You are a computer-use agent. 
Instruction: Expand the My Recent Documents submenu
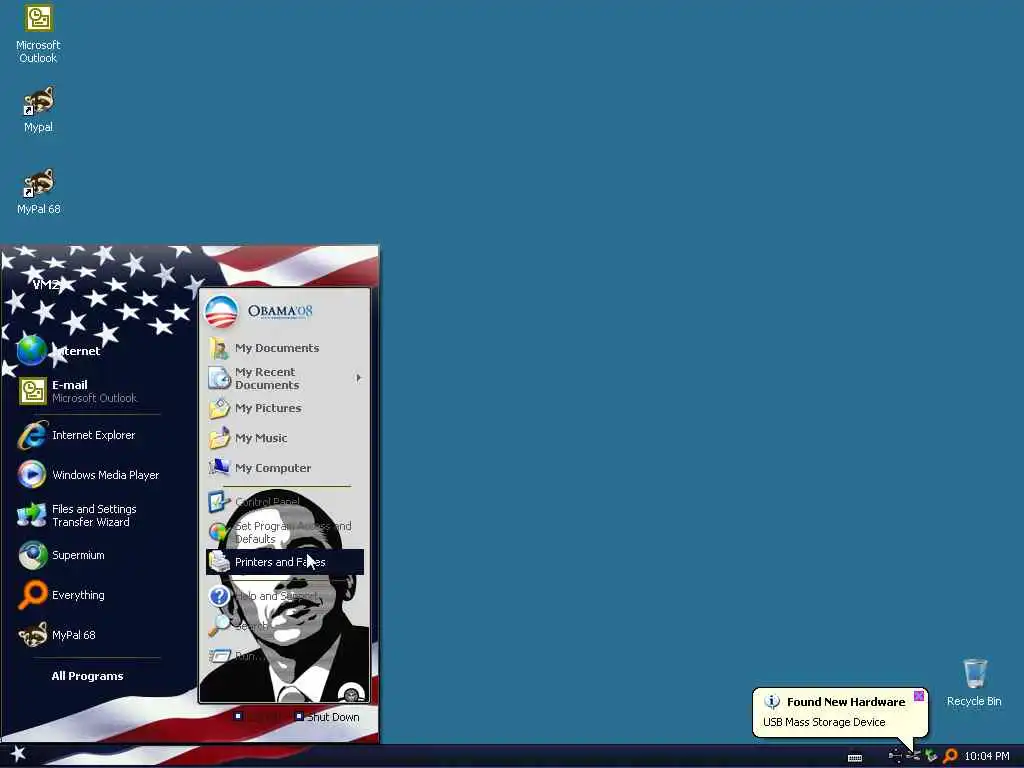click(x=285, y=378)
